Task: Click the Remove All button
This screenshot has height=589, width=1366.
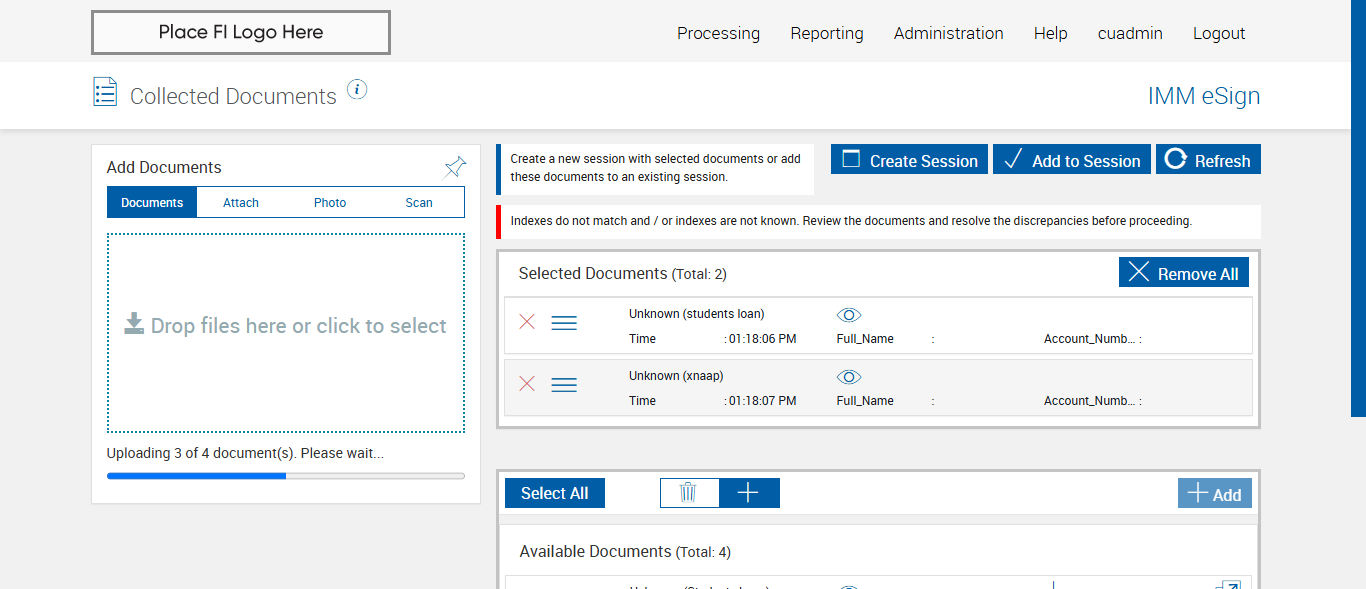Action: coord(1183,273)
